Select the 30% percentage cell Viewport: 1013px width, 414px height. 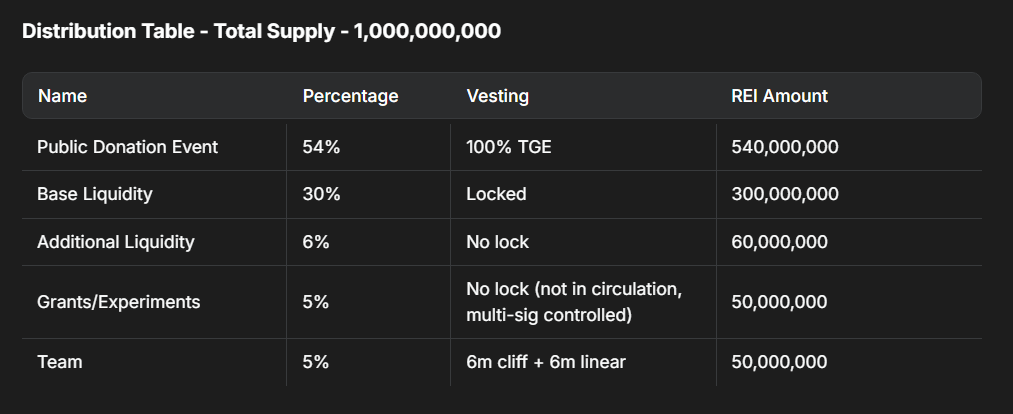(x=321, y=194)
